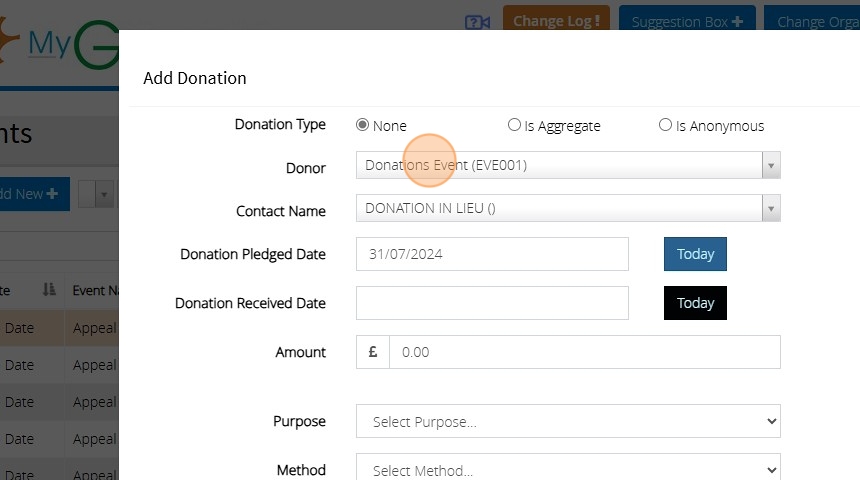Open the Donor dropdown list
This screenshot has height=480, width=860.
[x=567, y=165]
